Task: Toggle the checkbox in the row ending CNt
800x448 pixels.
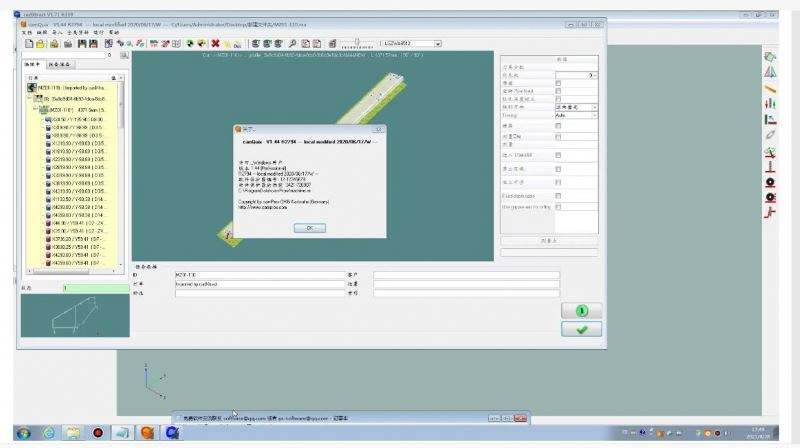Action: point(558,137)
